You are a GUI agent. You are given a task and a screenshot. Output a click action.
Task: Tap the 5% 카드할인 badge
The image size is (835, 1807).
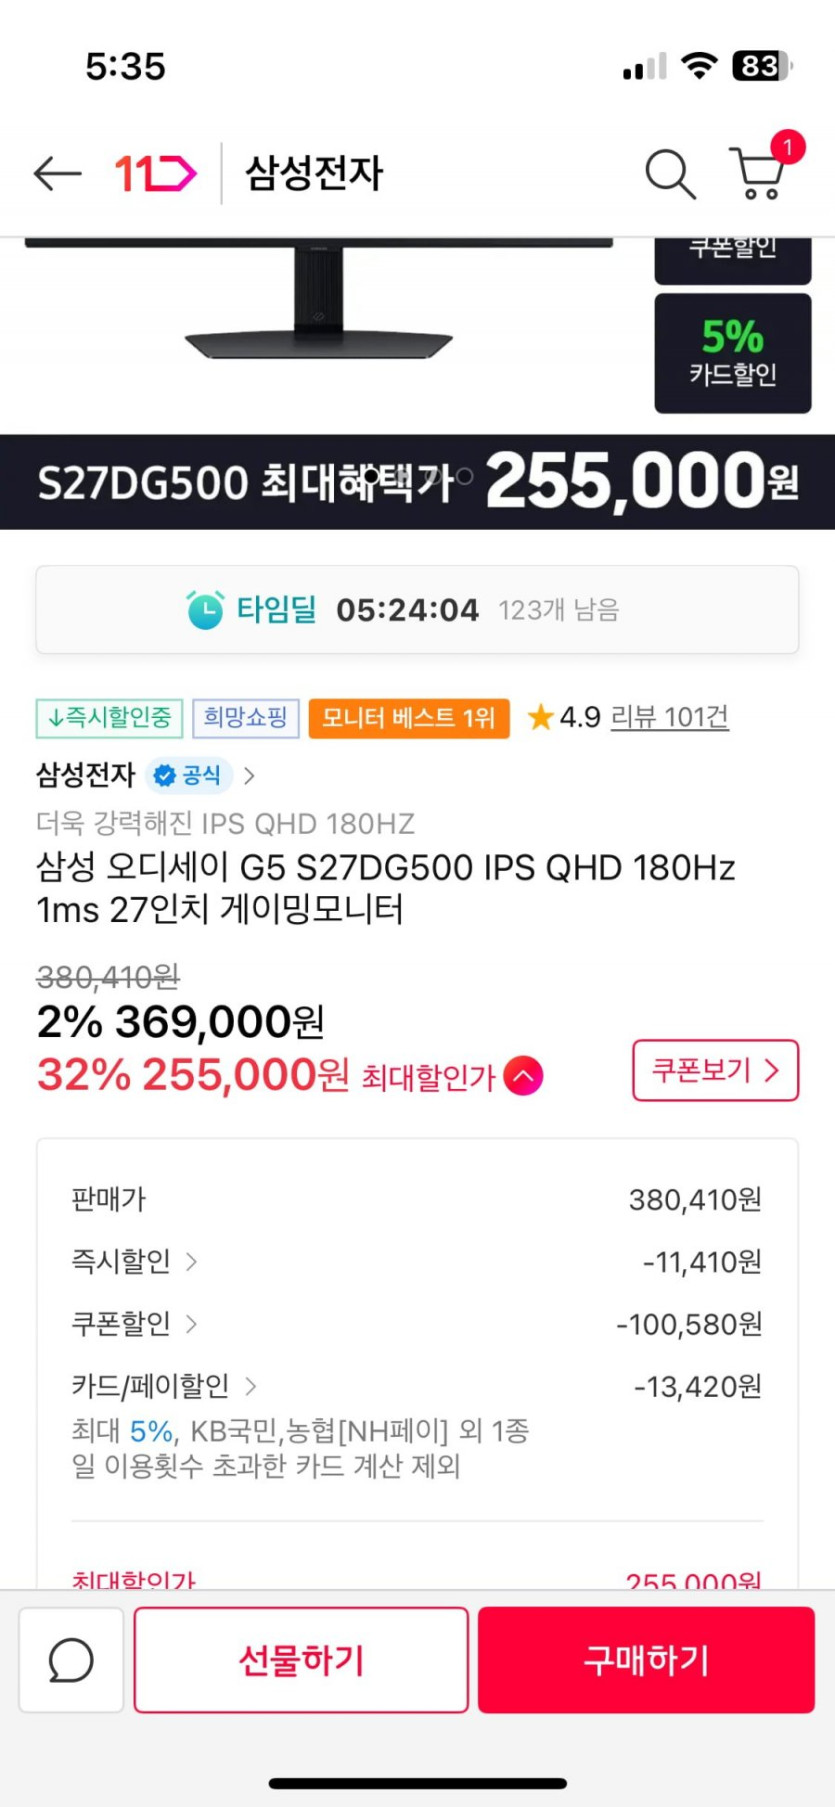732,353
